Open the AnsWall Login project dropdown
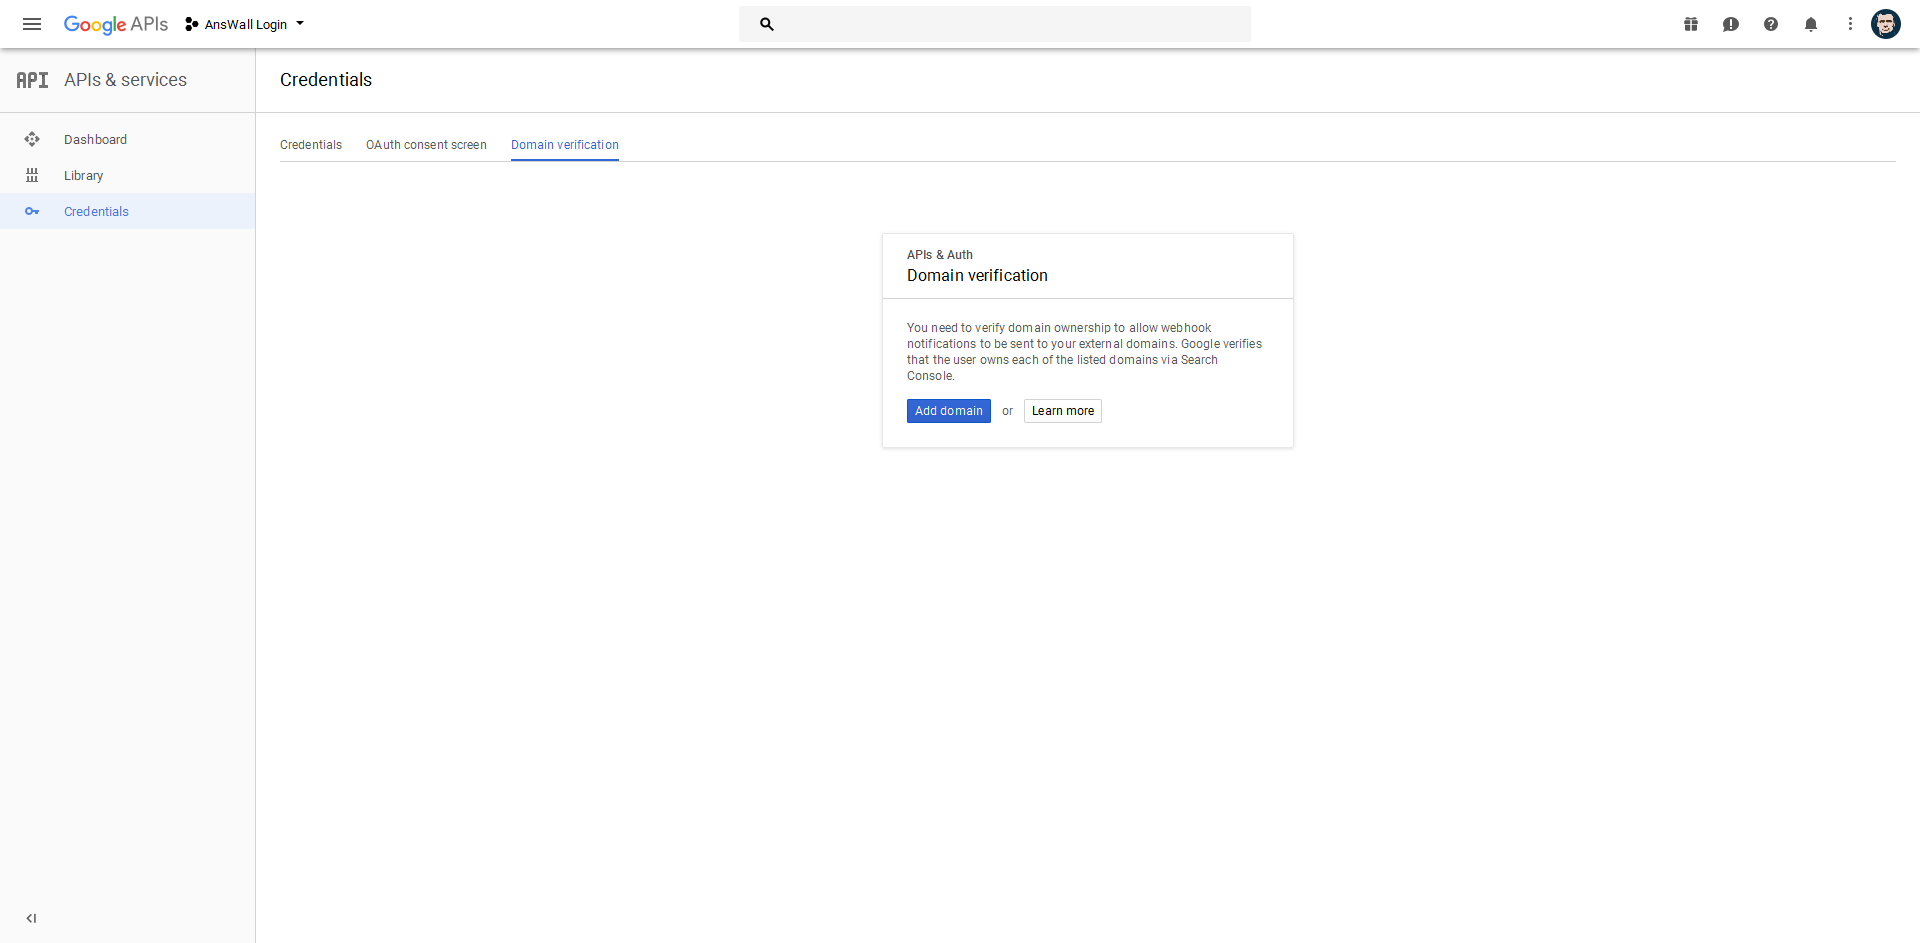The width and height of the screenshot is (1920, 943). (245, 24)
